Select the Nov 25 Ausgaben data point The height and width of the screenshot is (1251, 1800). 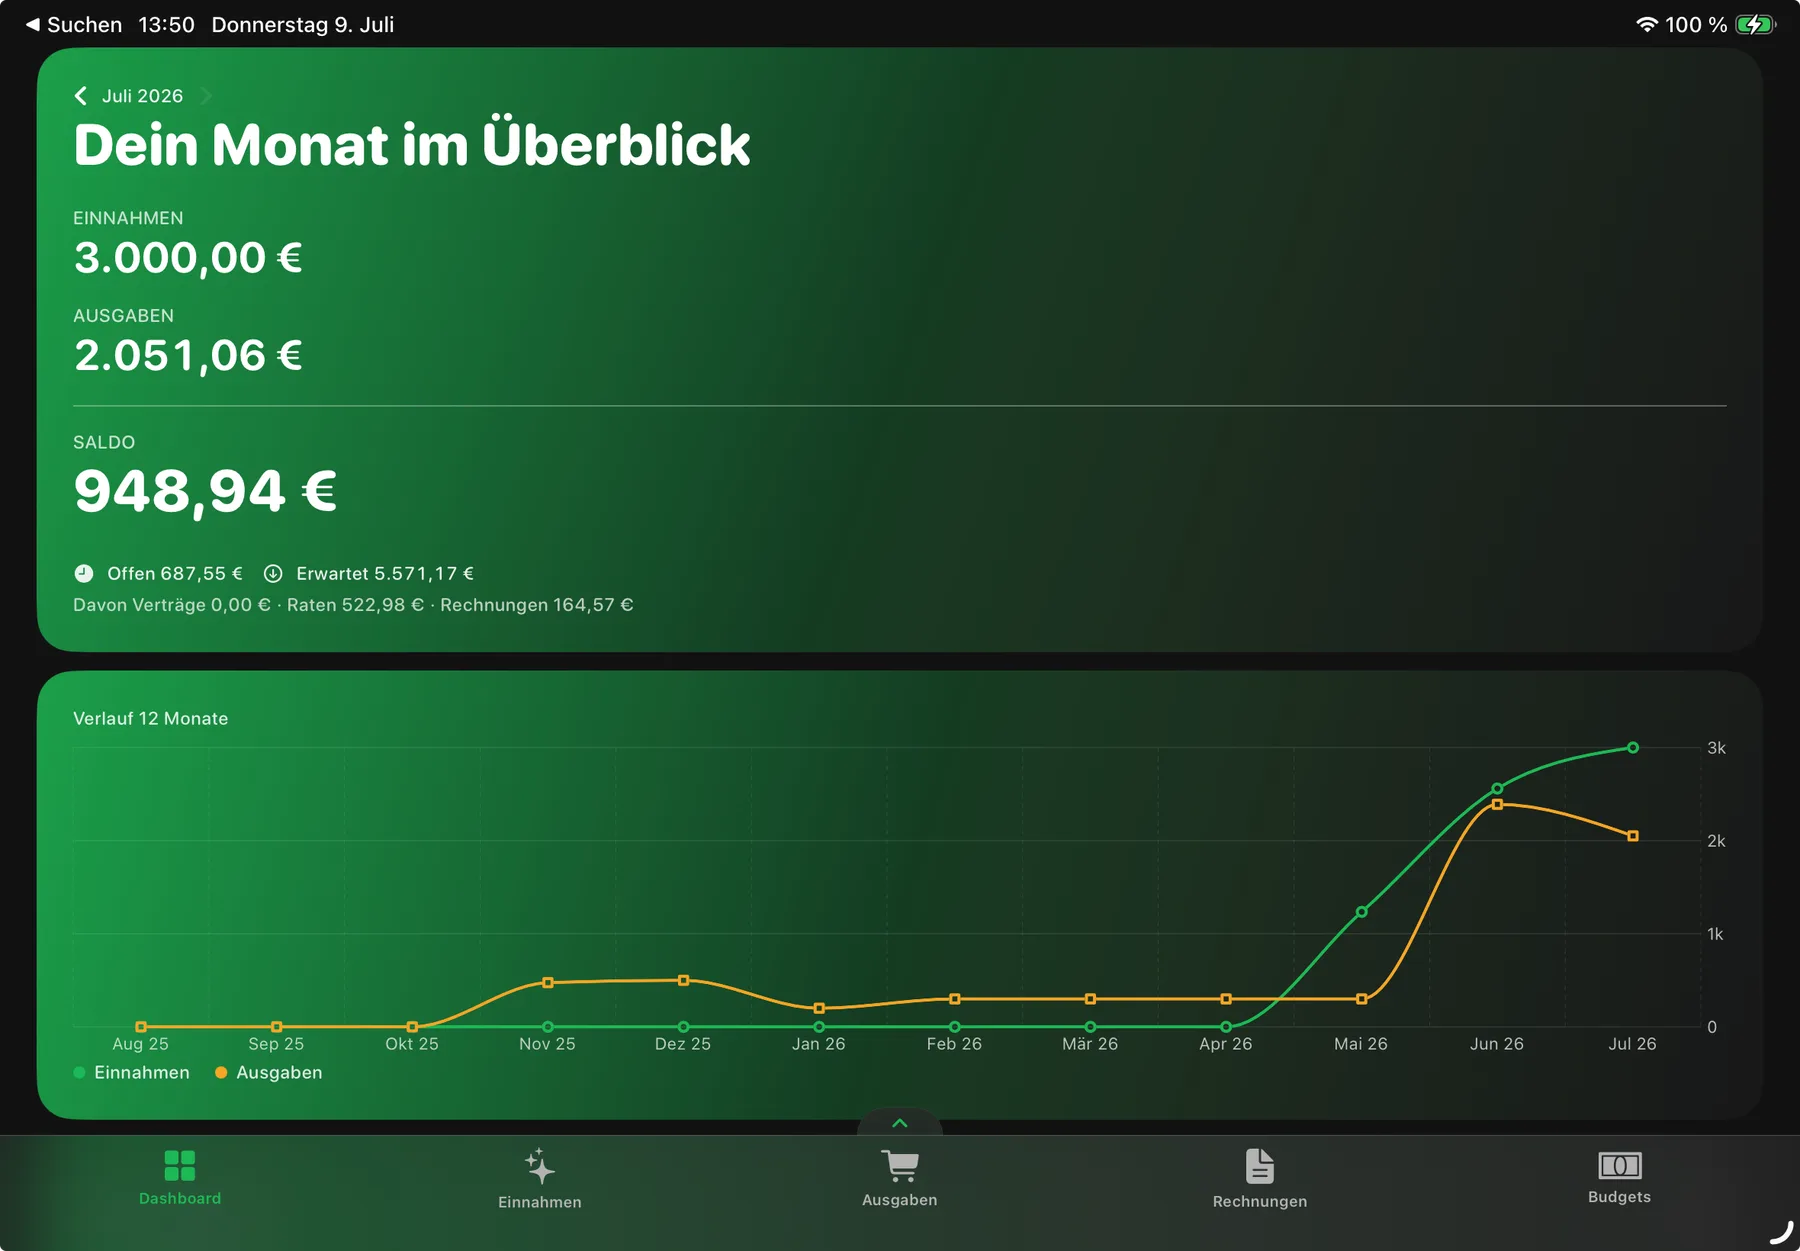548,983
